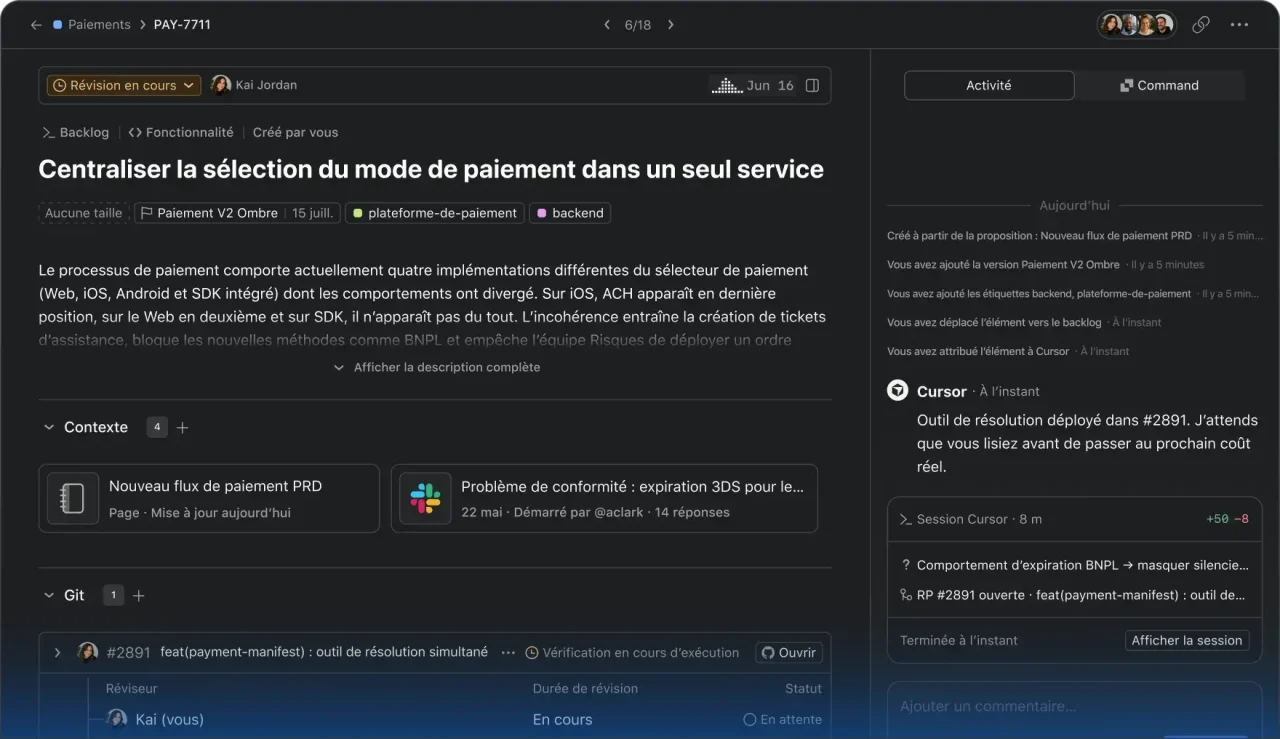Click the Backlog label
This screenshot has width=1280, height=739.
click(x=76, y=132)
